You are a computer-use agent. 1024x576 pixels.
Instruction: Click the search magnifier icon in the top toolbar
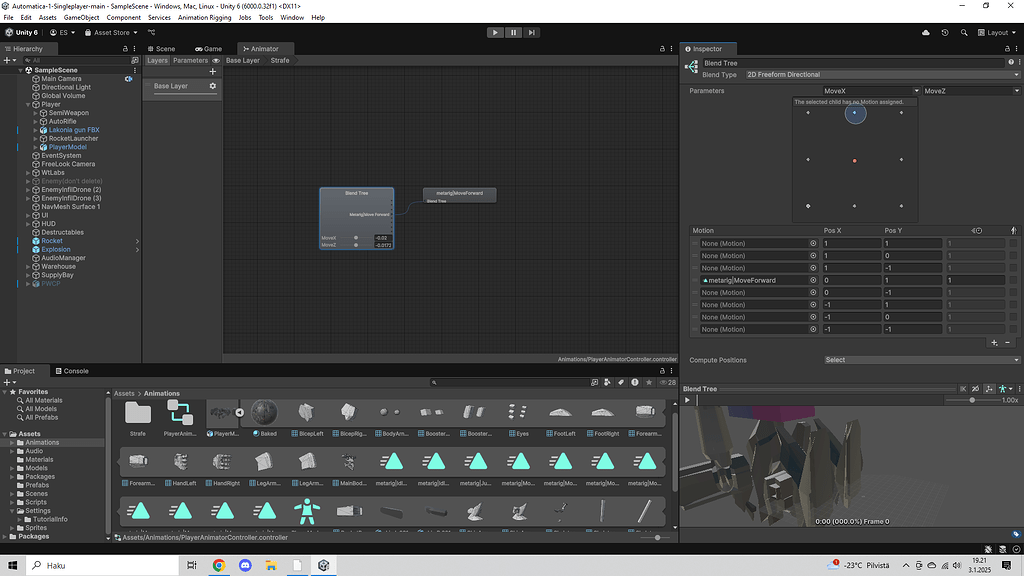click(x=963, y=32)
